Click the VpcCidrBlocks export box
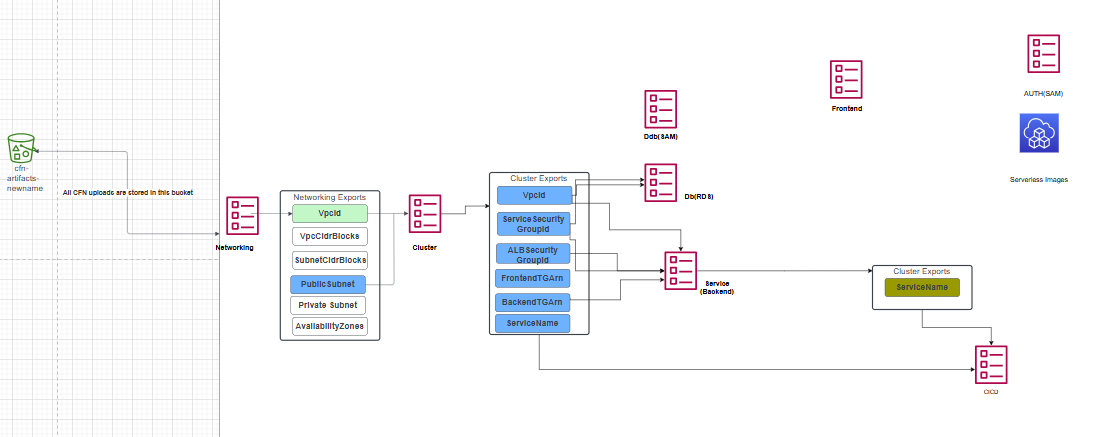This screenshot has width=1113, height=437. point(330,237)
